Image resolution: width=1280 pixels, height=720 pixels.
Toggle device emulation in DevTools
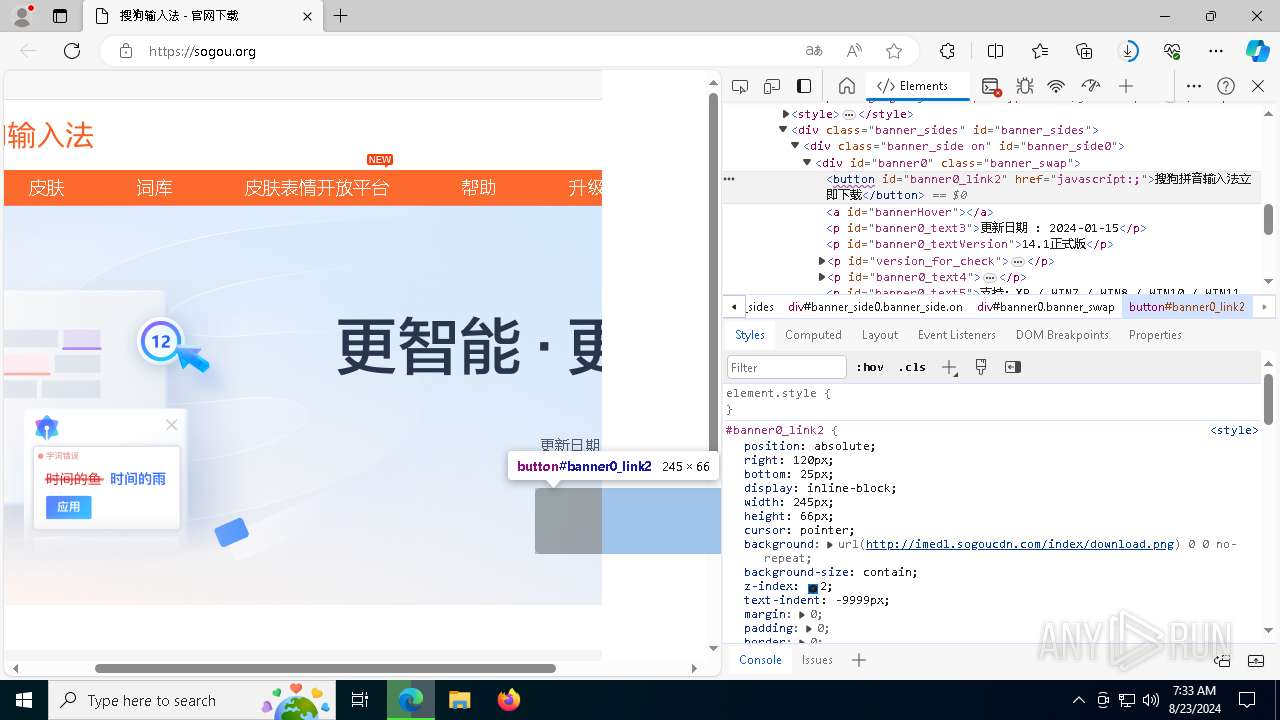pyautogui.click(x=772, y=86)
